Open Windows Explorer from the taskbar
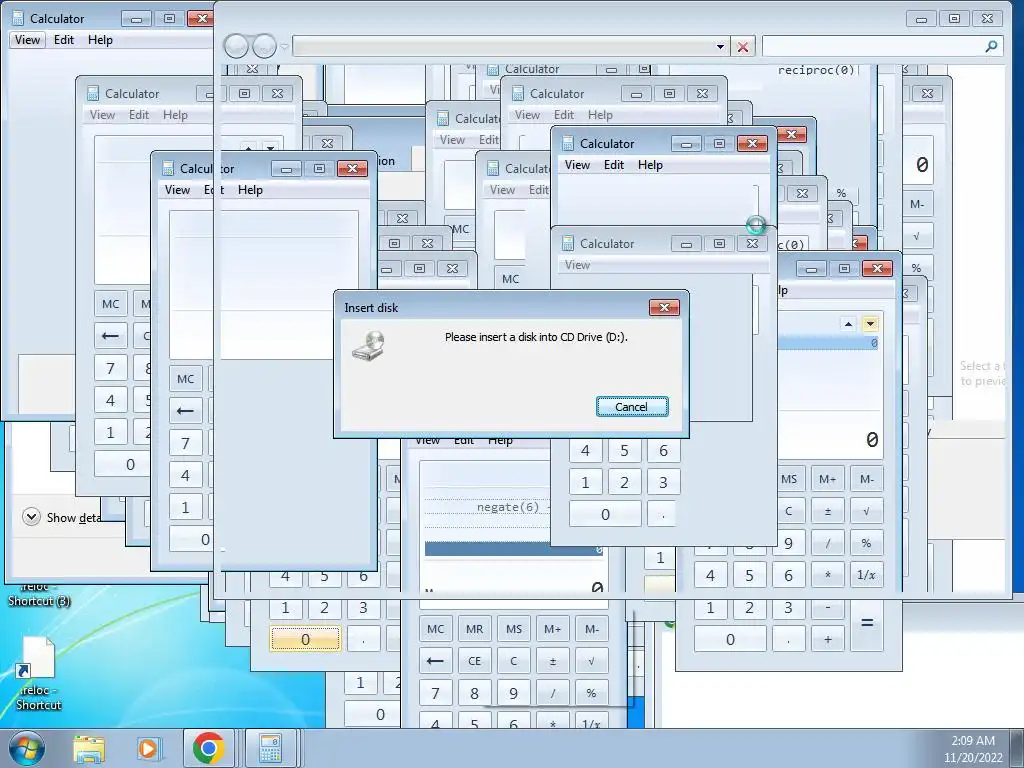1024x768 pixels. (89, 748)
